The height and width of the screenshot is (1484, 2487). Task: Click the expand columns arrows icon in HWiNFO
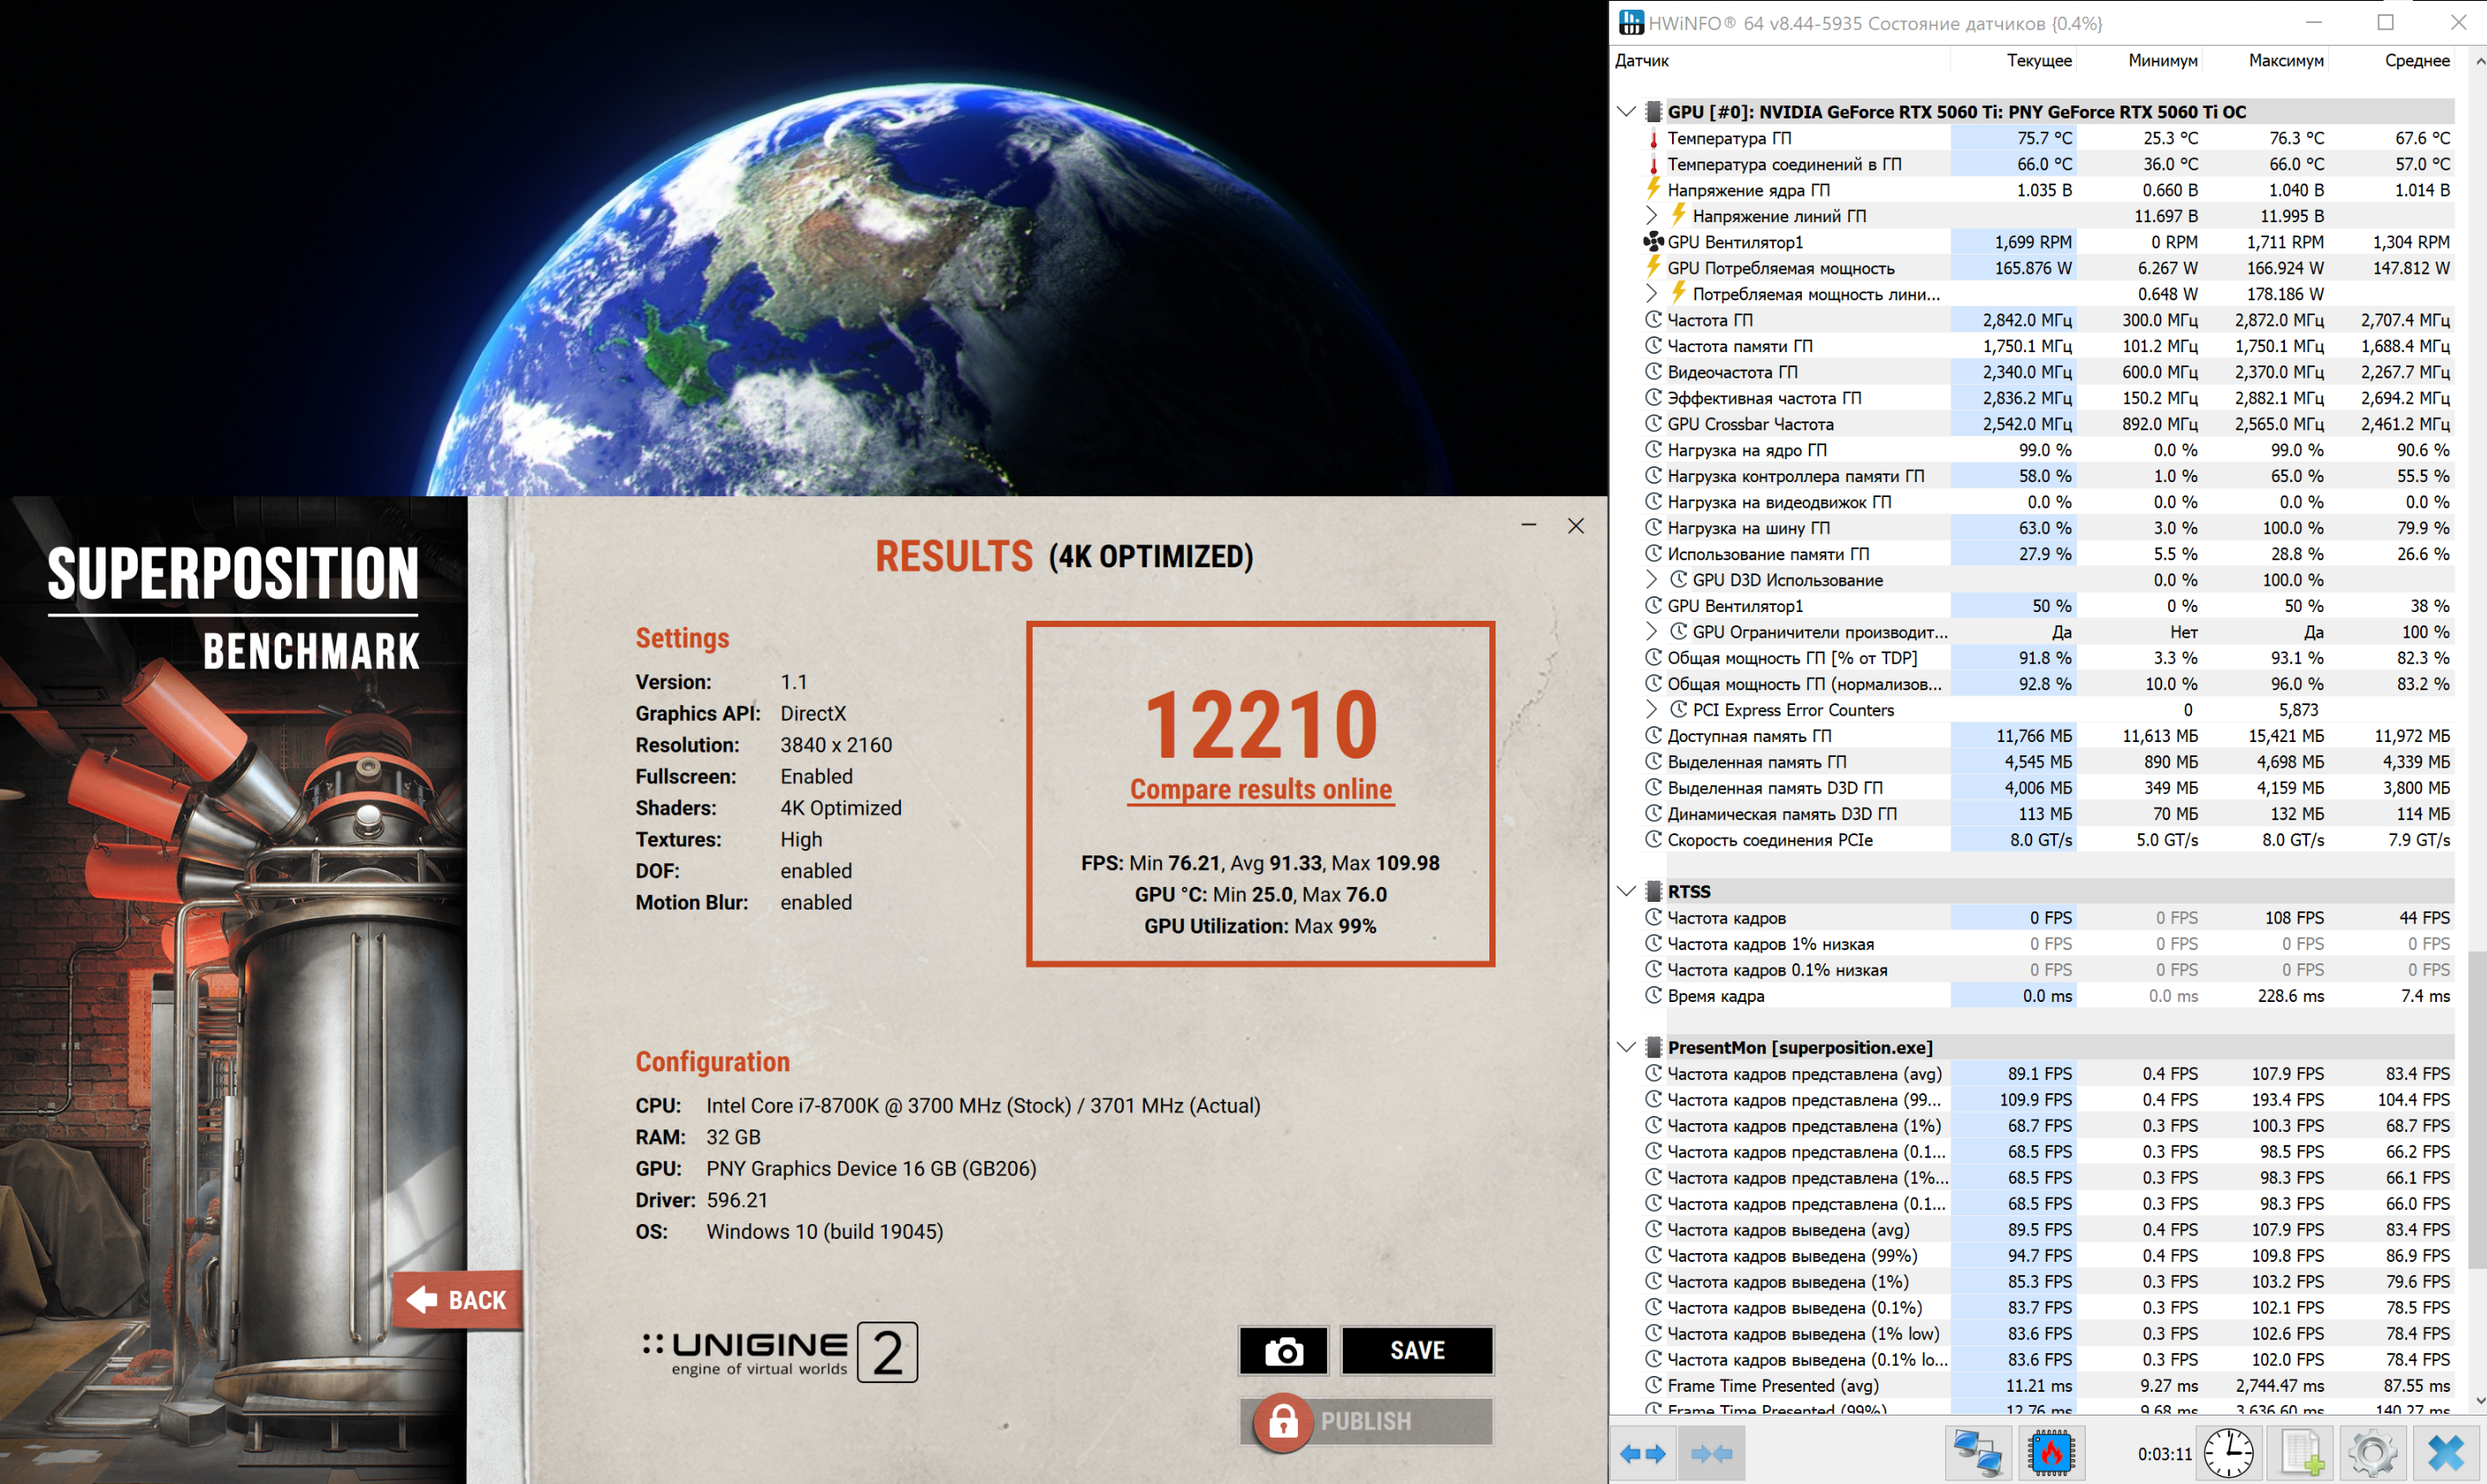(1642, 1453)
